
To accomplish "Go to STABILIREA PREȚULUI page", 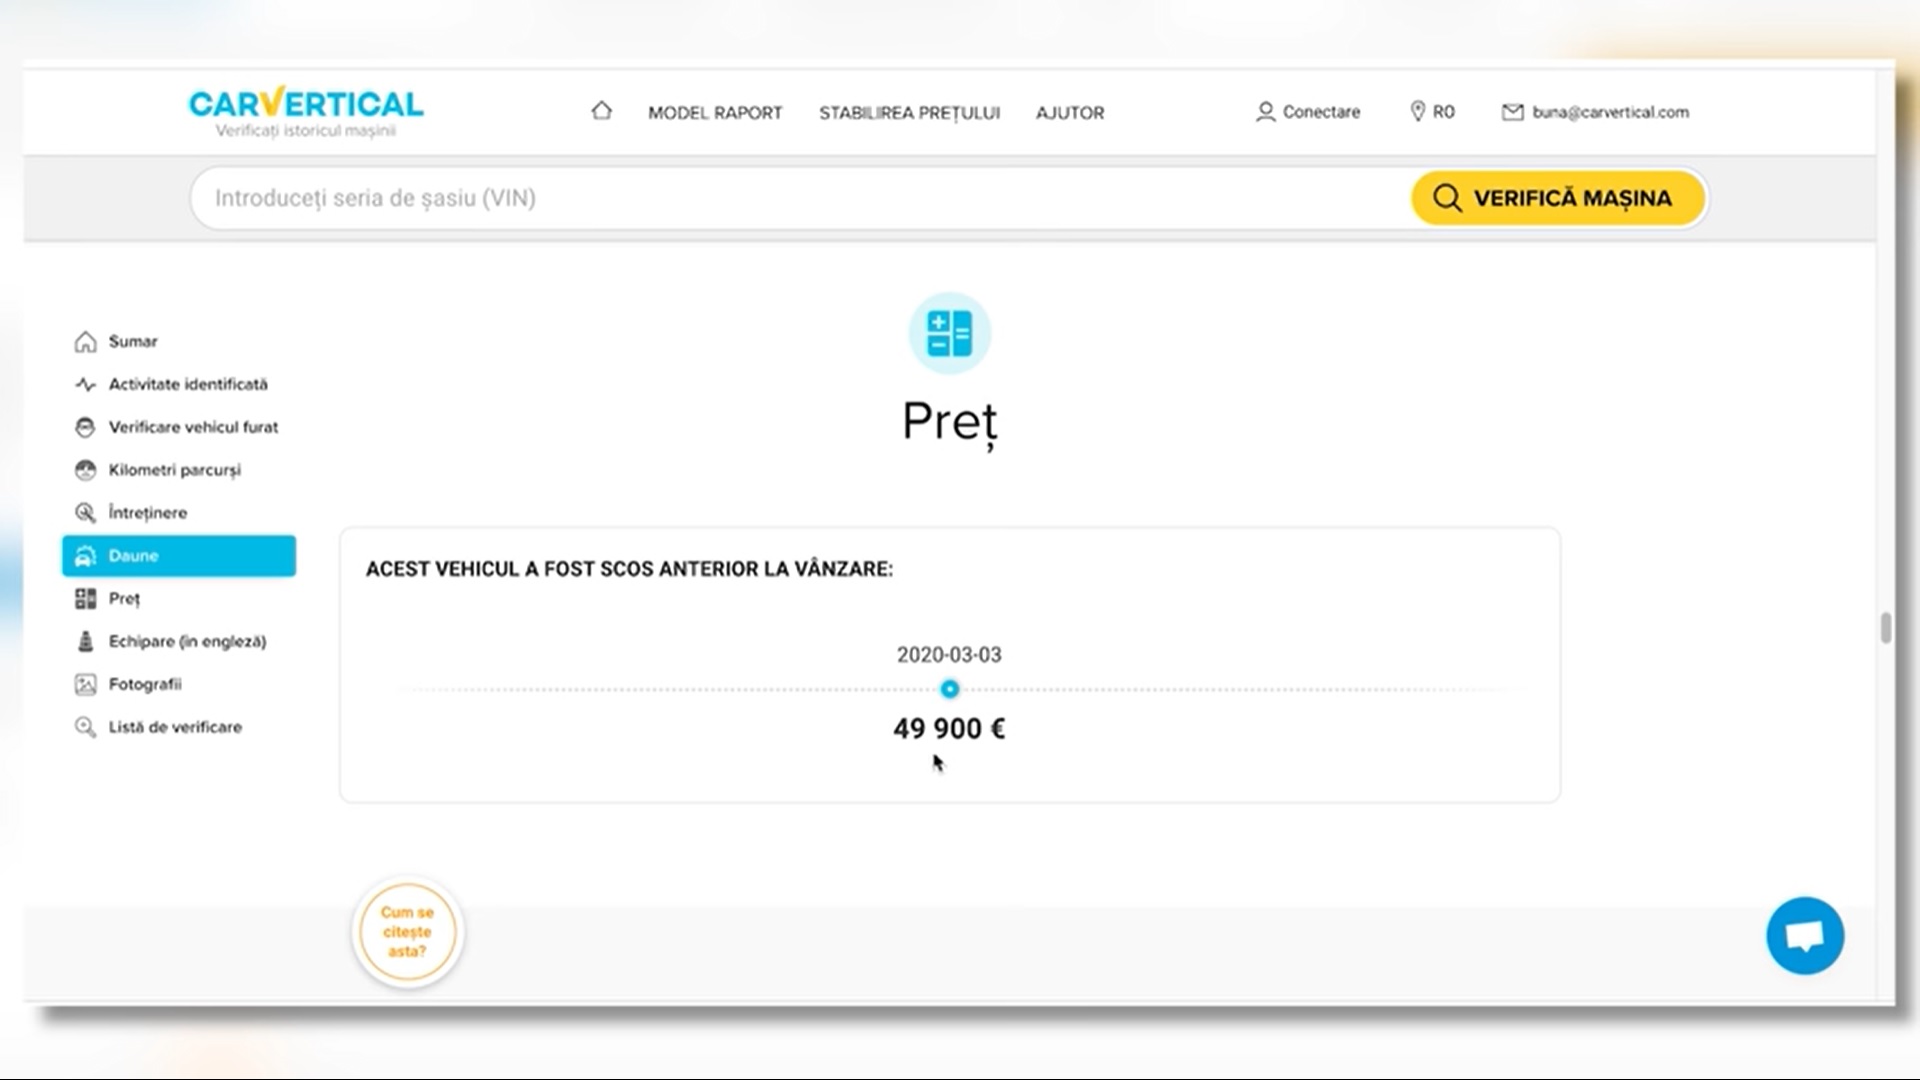I will [909, 113].
